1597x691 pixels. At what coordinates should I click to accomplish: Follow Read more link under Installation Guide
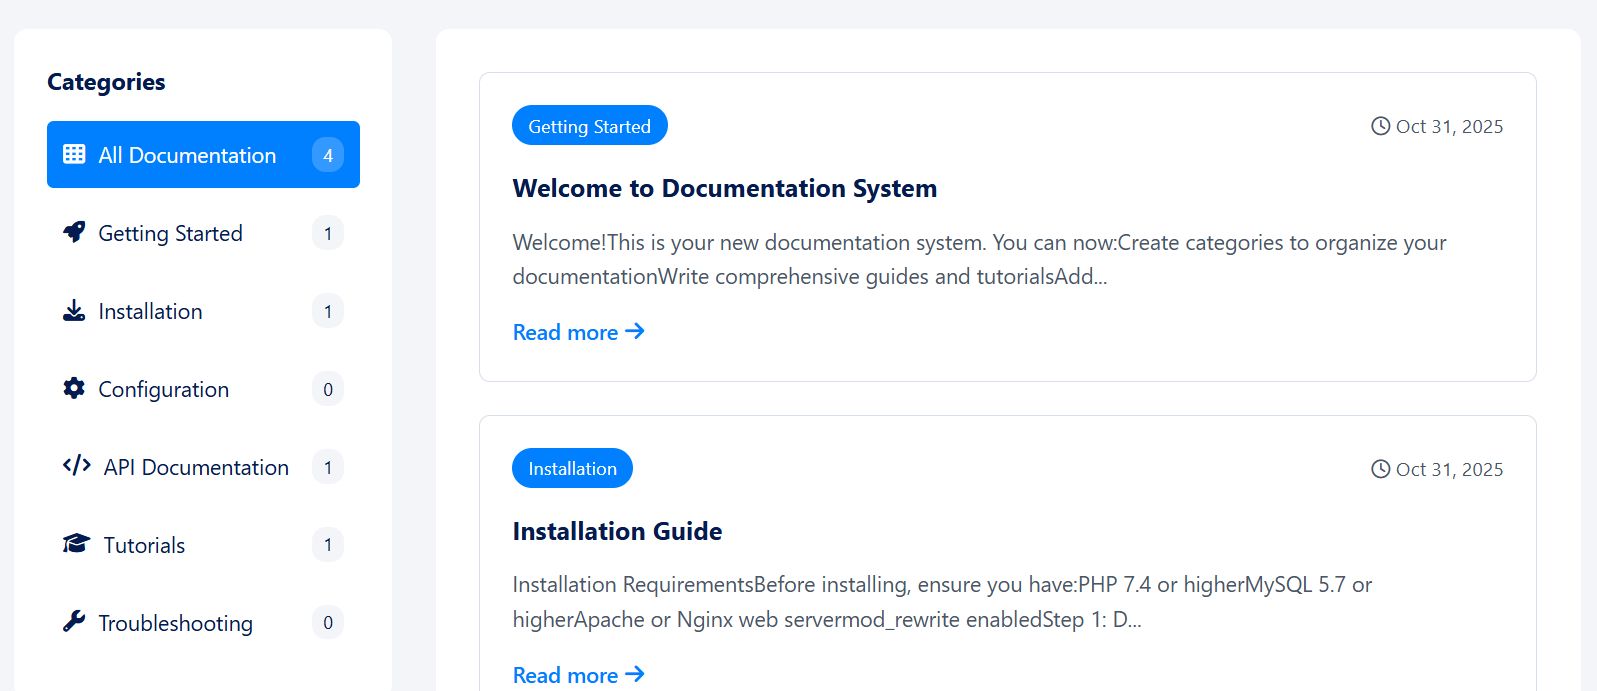578,675
